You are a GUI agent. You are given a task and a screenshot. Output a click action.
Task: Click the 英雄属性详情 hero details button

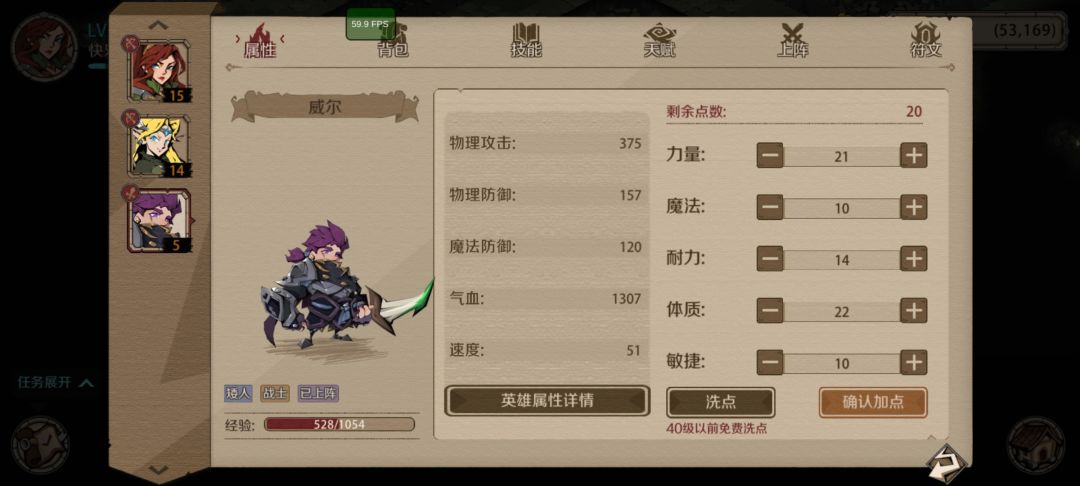coord(547,401)
